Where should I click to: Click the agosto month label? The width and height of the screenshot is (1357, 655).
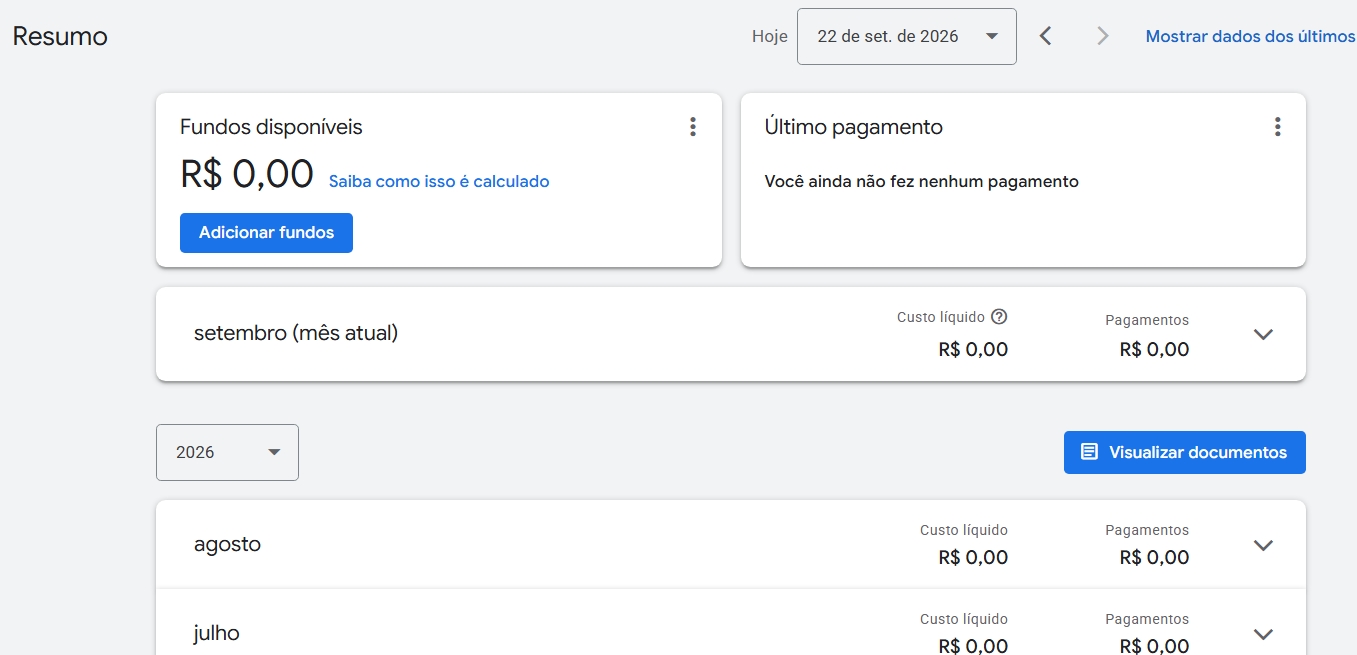(227, 545)
